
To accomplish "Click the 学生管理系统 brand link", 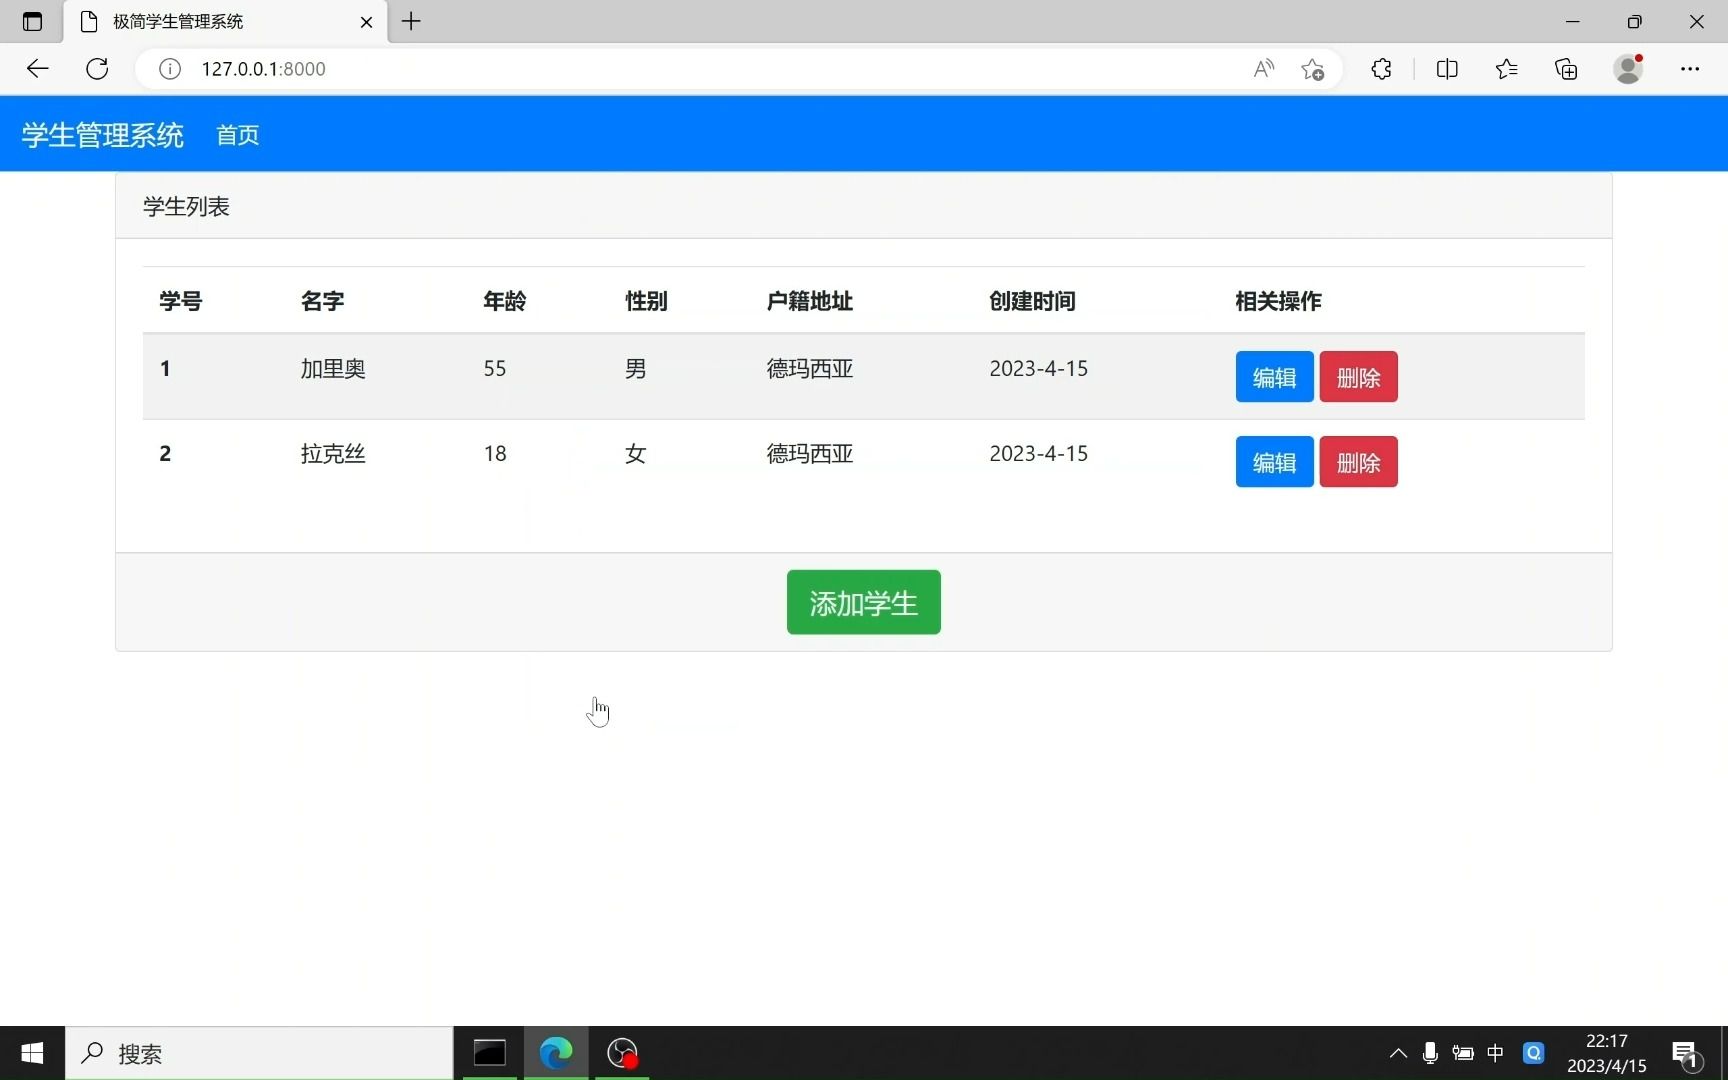I will (103, 135).
